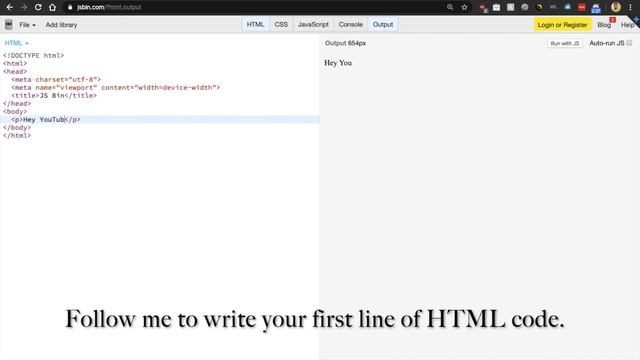Click the blue and white storefront extension icon
Image resolution: width=640 pixels, height=360 pixels.
[x=596, y=8]
